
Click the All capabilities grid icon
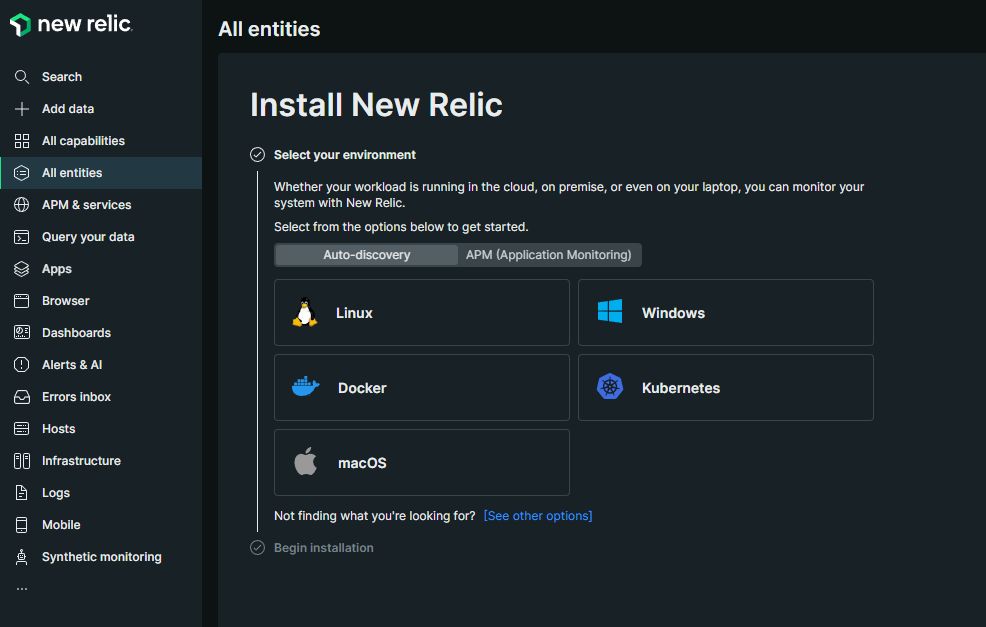coord(21,141)
